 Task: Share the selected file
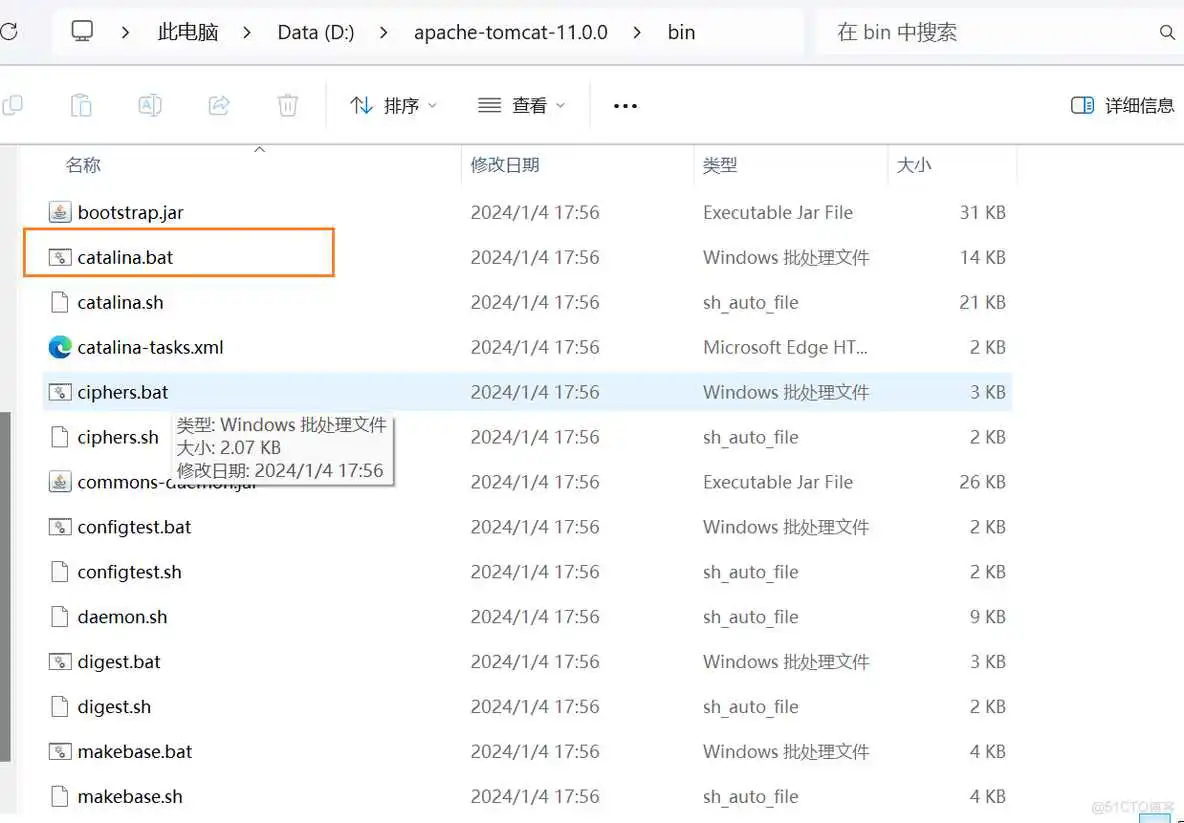[x=219, y=104]
